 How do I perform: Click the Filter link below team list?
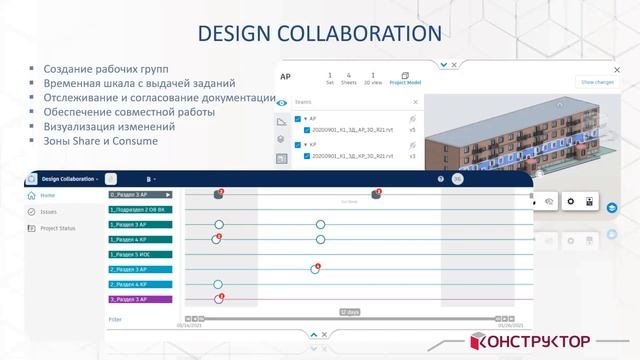coord(115,319)
